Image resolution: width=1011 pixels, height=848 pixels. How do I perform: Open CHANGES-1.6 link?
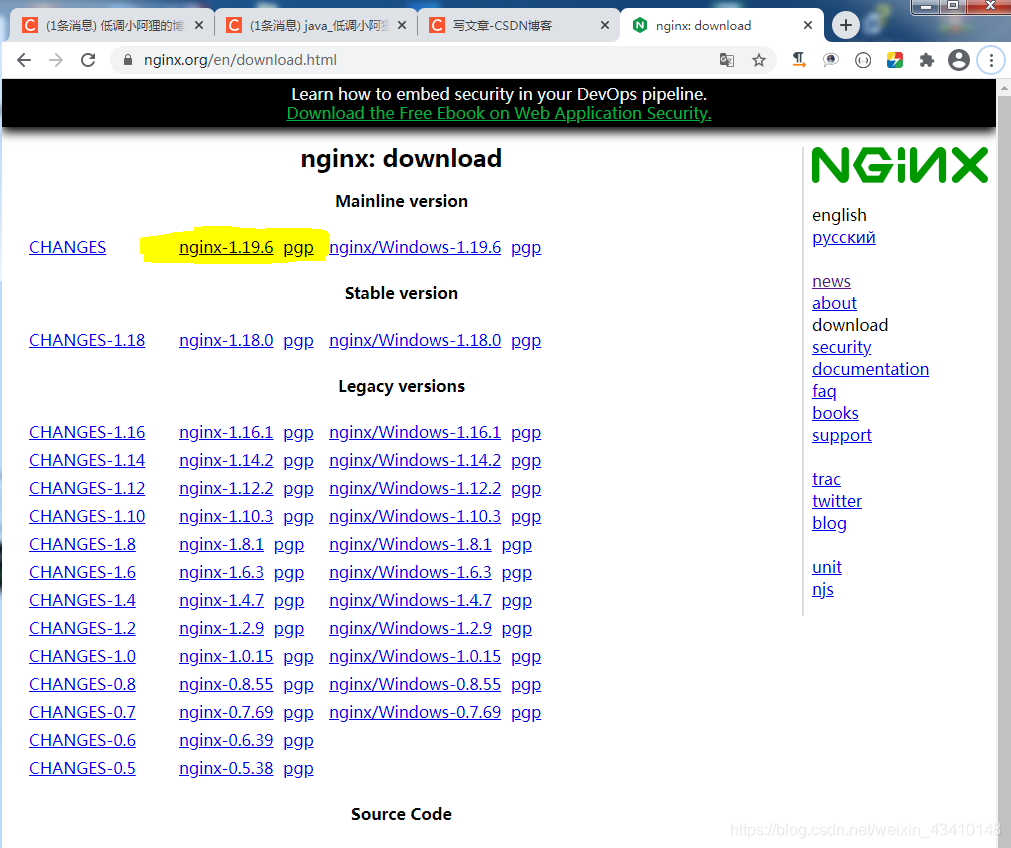tap(83, 573)
